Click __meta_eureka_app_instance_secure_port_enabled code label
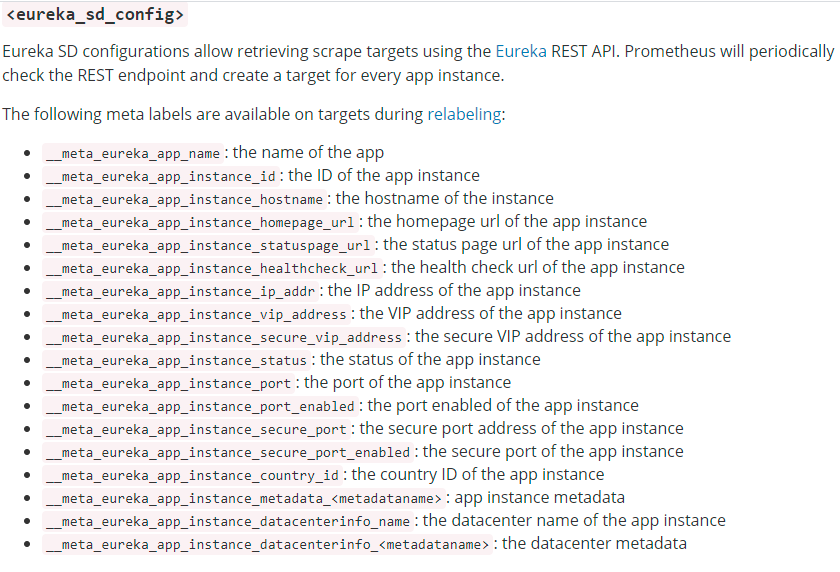The width and height of the screenshot is (840, 572). [228, 453]
